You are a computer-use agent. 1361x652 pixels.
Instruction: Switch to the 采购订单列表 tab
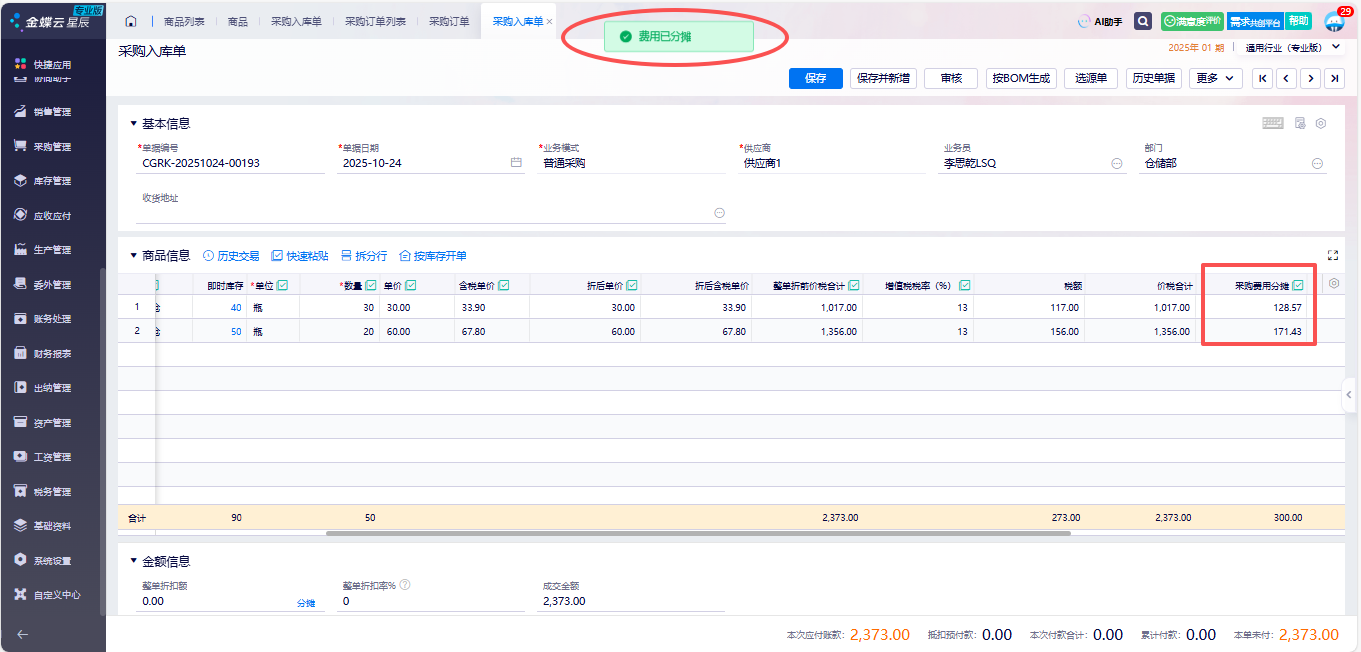pyautogui.click(x=375, y=21)
